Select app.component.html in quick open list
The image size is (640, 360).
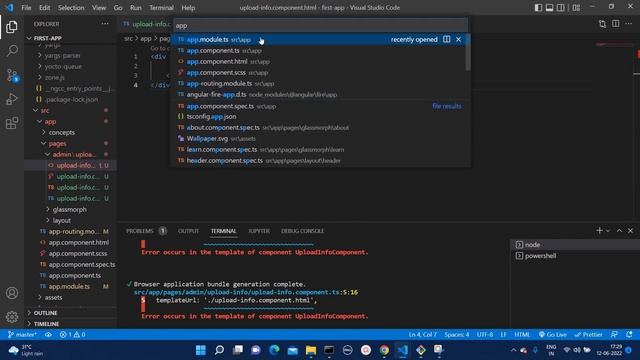(x=318, y=61)
